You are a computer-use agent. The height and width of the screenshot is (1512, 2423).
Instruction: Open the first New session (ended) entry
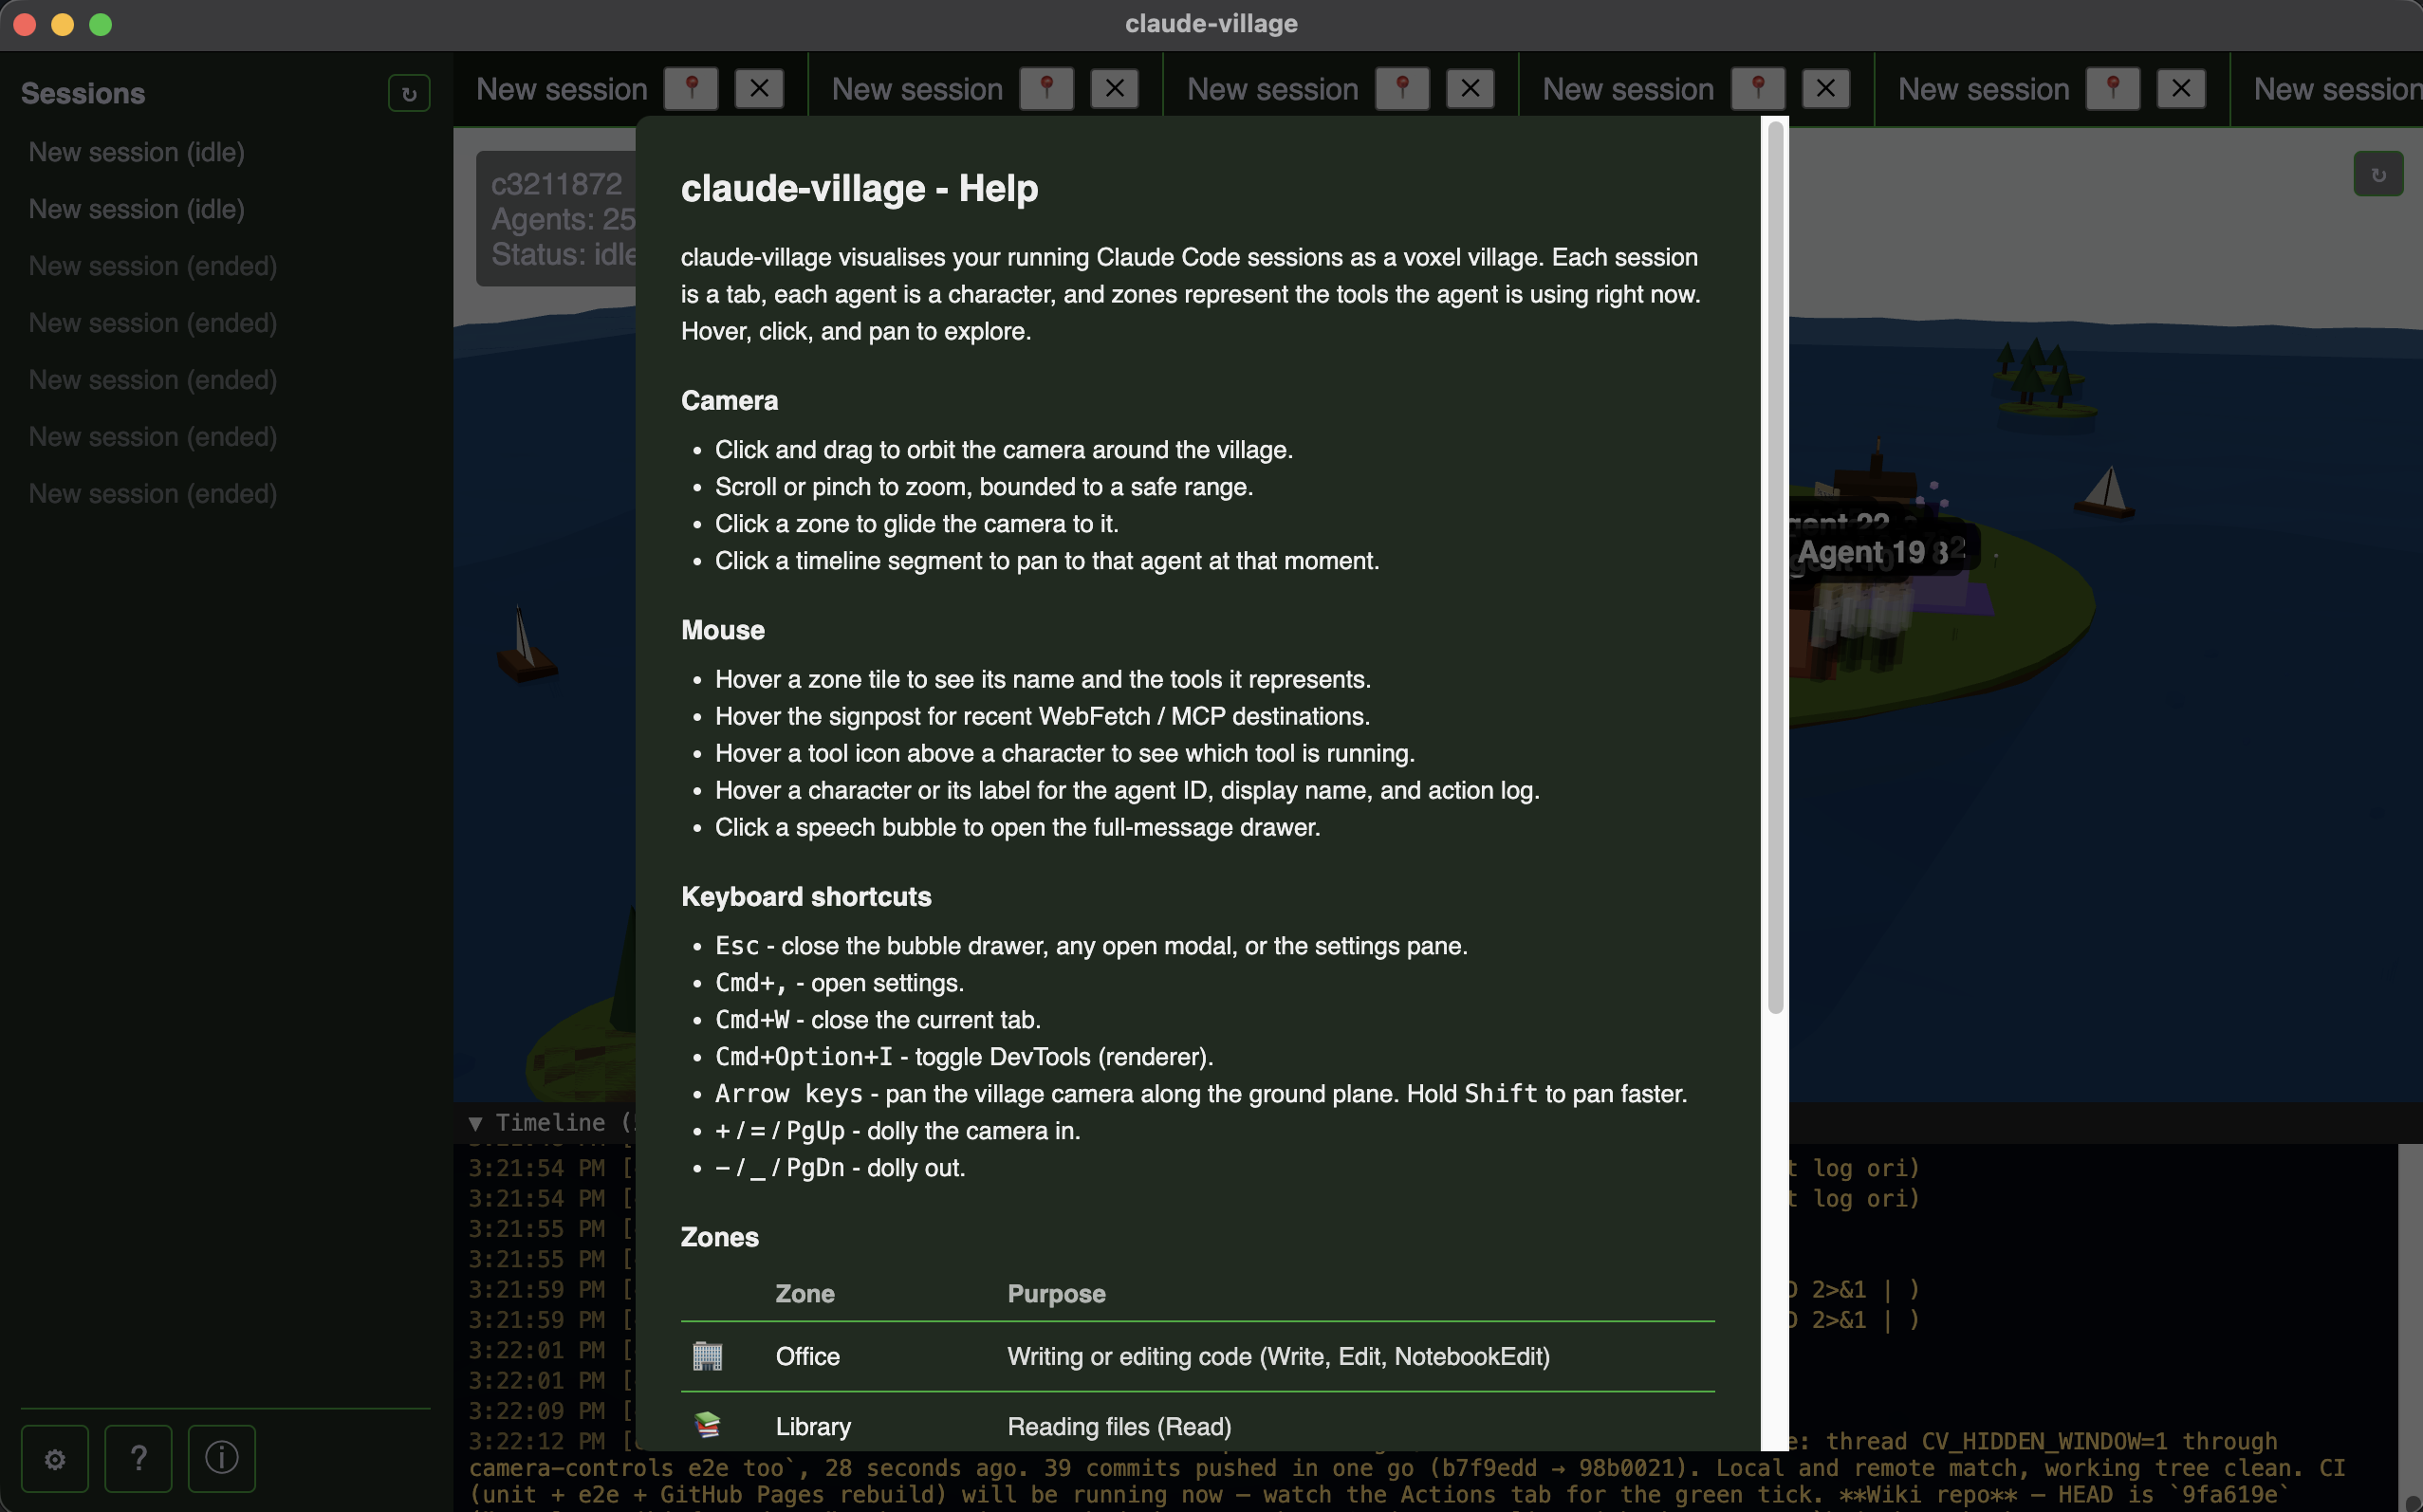(153, 266)
